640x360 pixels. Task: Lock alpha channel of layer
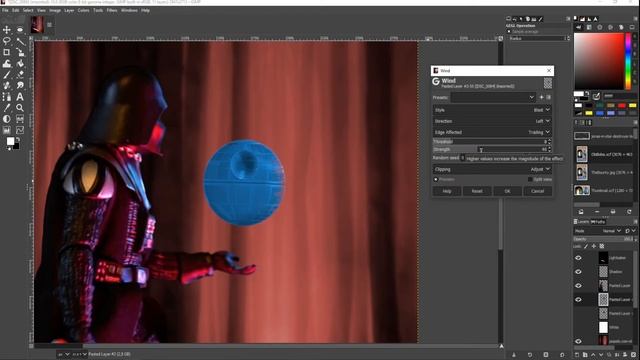602,246
